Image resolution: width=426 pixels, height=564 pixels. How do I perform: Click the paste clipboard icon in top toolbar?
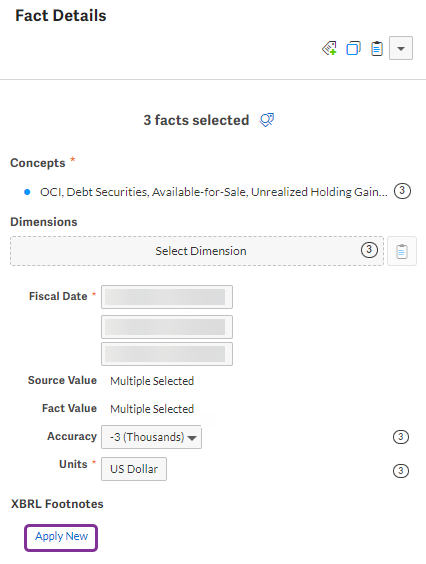pyautogui.click(x=377, y=49)
